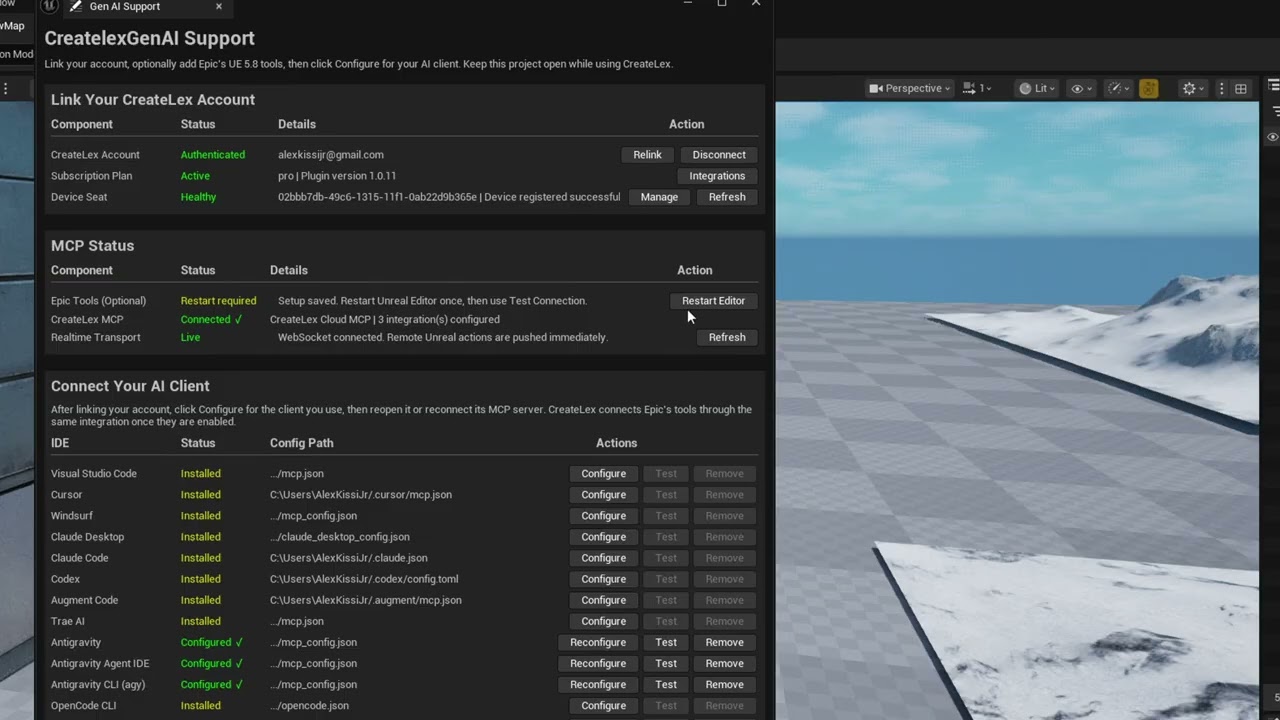Click the Unreal Engine logo icon
This screenshot has width=1280, height=720.
click(50, 6)
